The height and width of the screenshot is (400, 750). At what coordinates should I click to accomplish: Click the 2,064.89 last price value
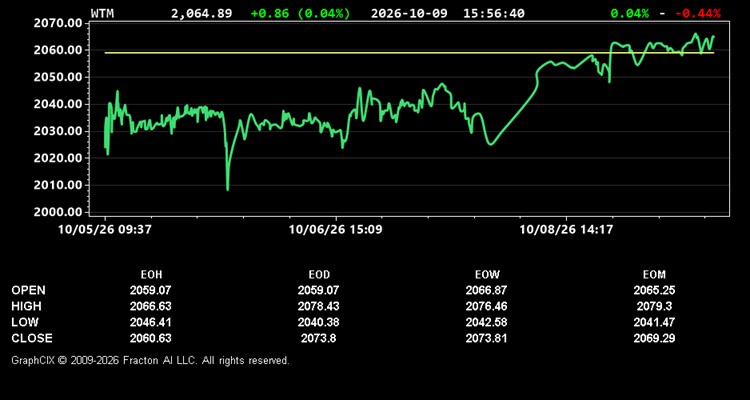[x=201, y=13]
